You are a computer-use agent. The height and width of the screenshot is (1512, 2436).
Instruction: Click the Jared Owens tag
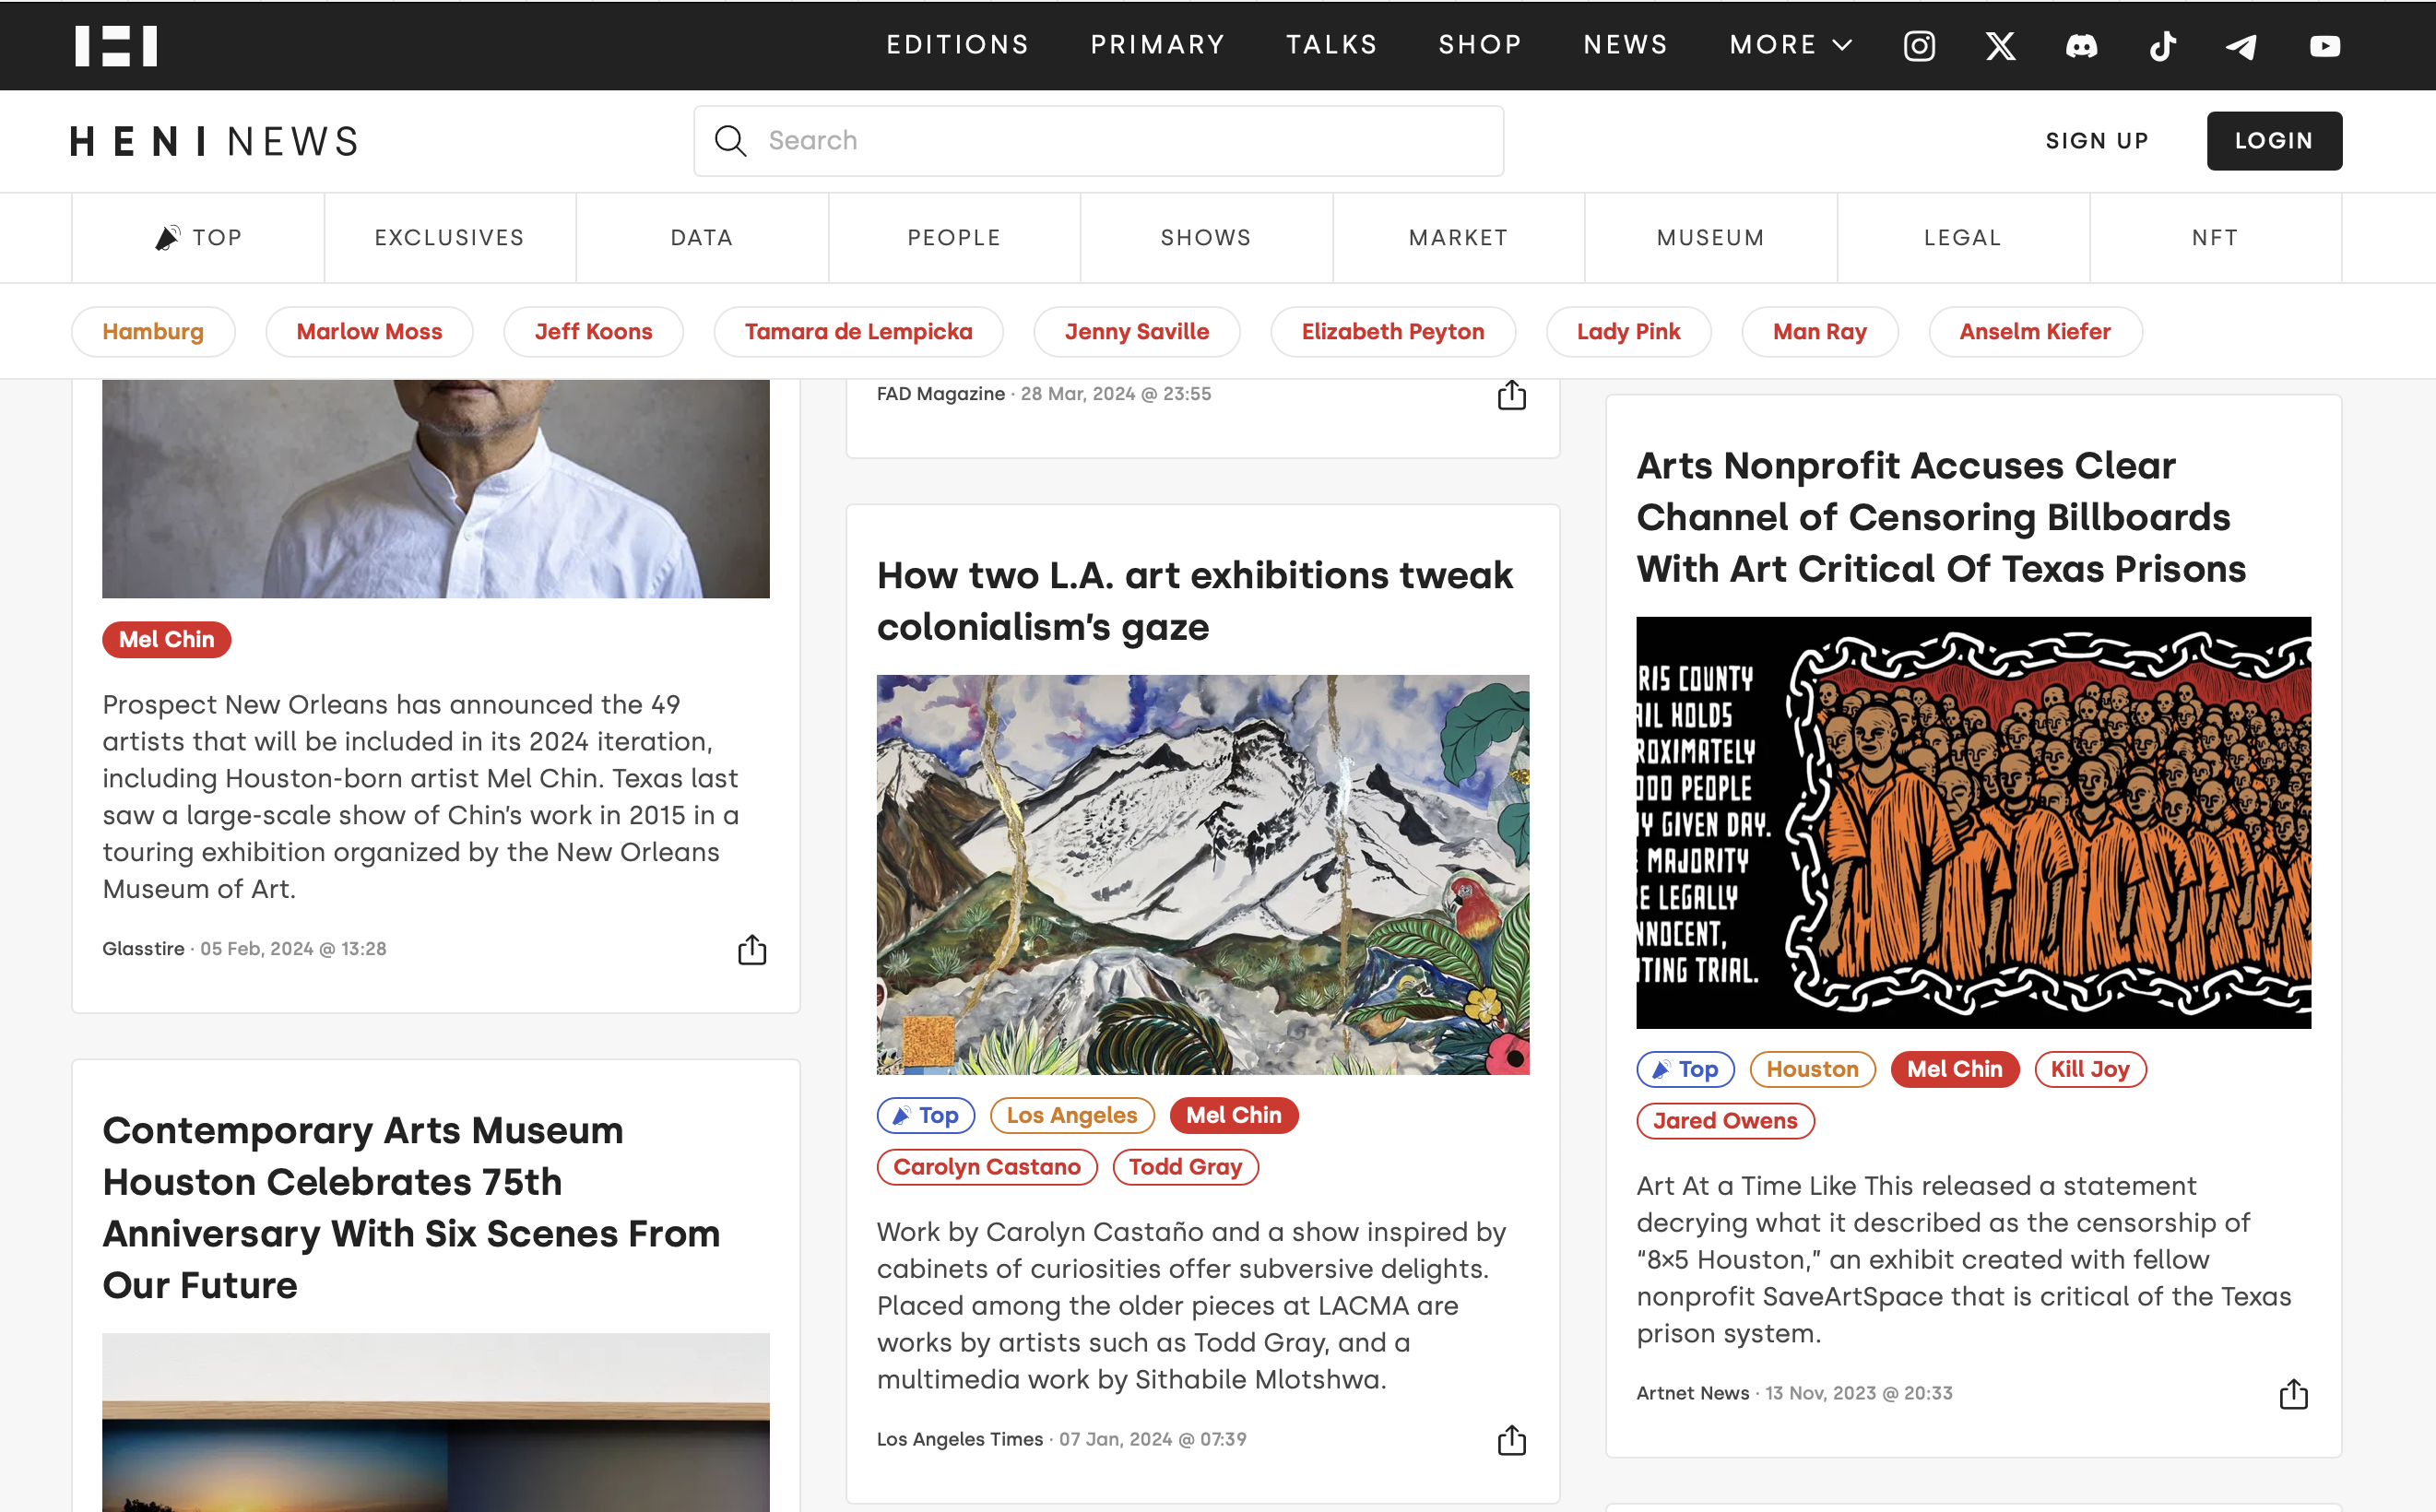click(x=1725, y=1121)
